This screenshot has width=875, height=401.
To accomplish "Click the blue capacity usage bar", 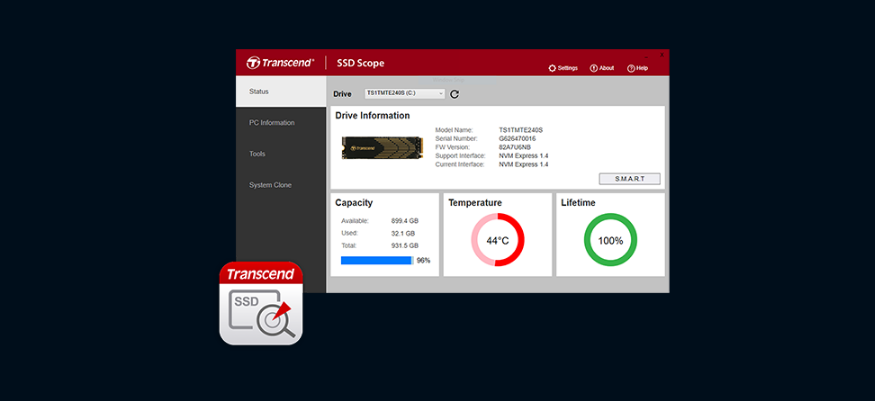I will (376, 260).
